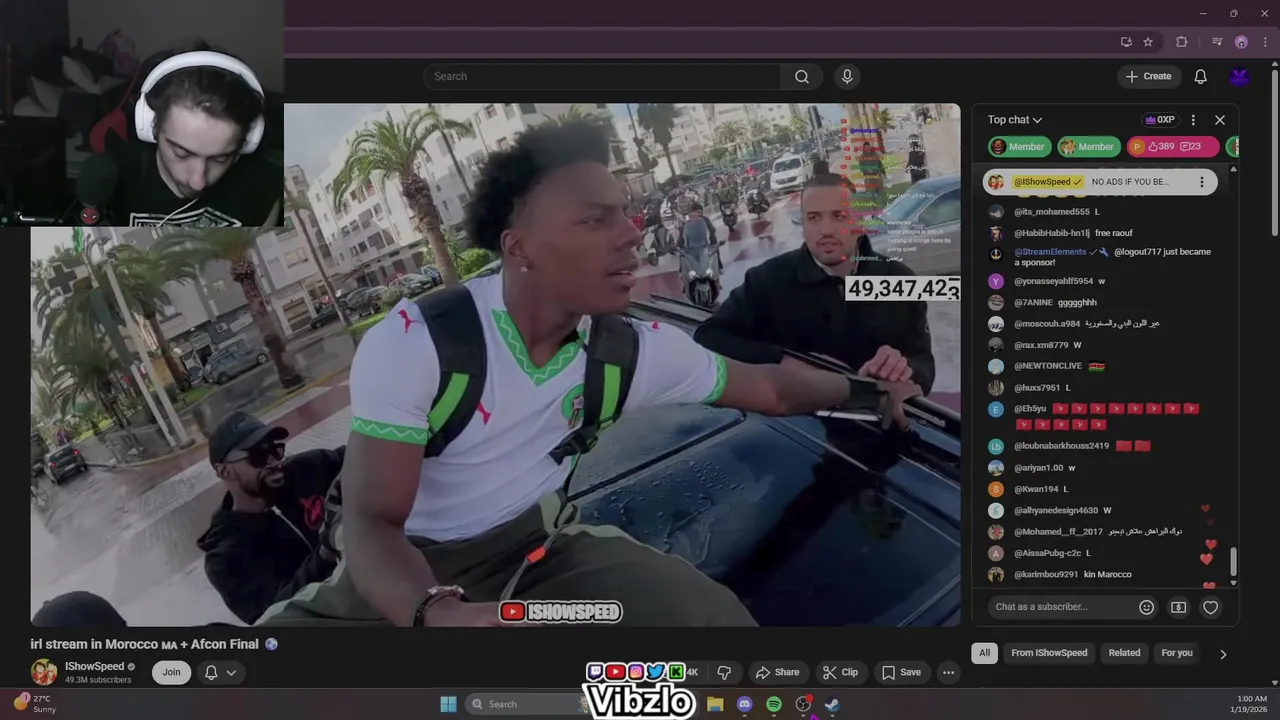
Task: Click the Create button
Action: tap(1149, 77)
